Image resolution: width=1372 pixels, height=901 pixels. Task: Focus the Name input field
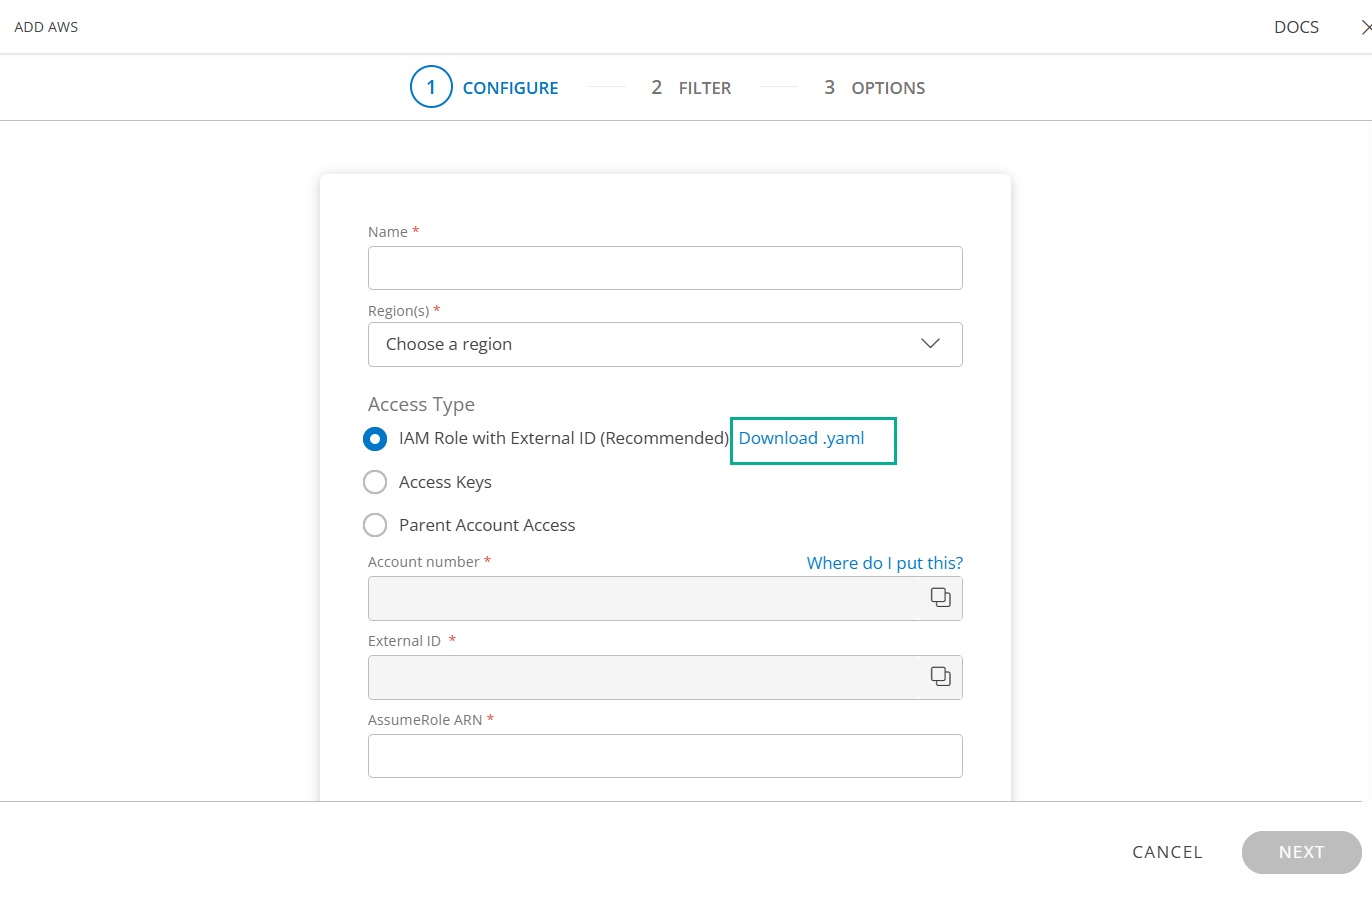(665, 268)
